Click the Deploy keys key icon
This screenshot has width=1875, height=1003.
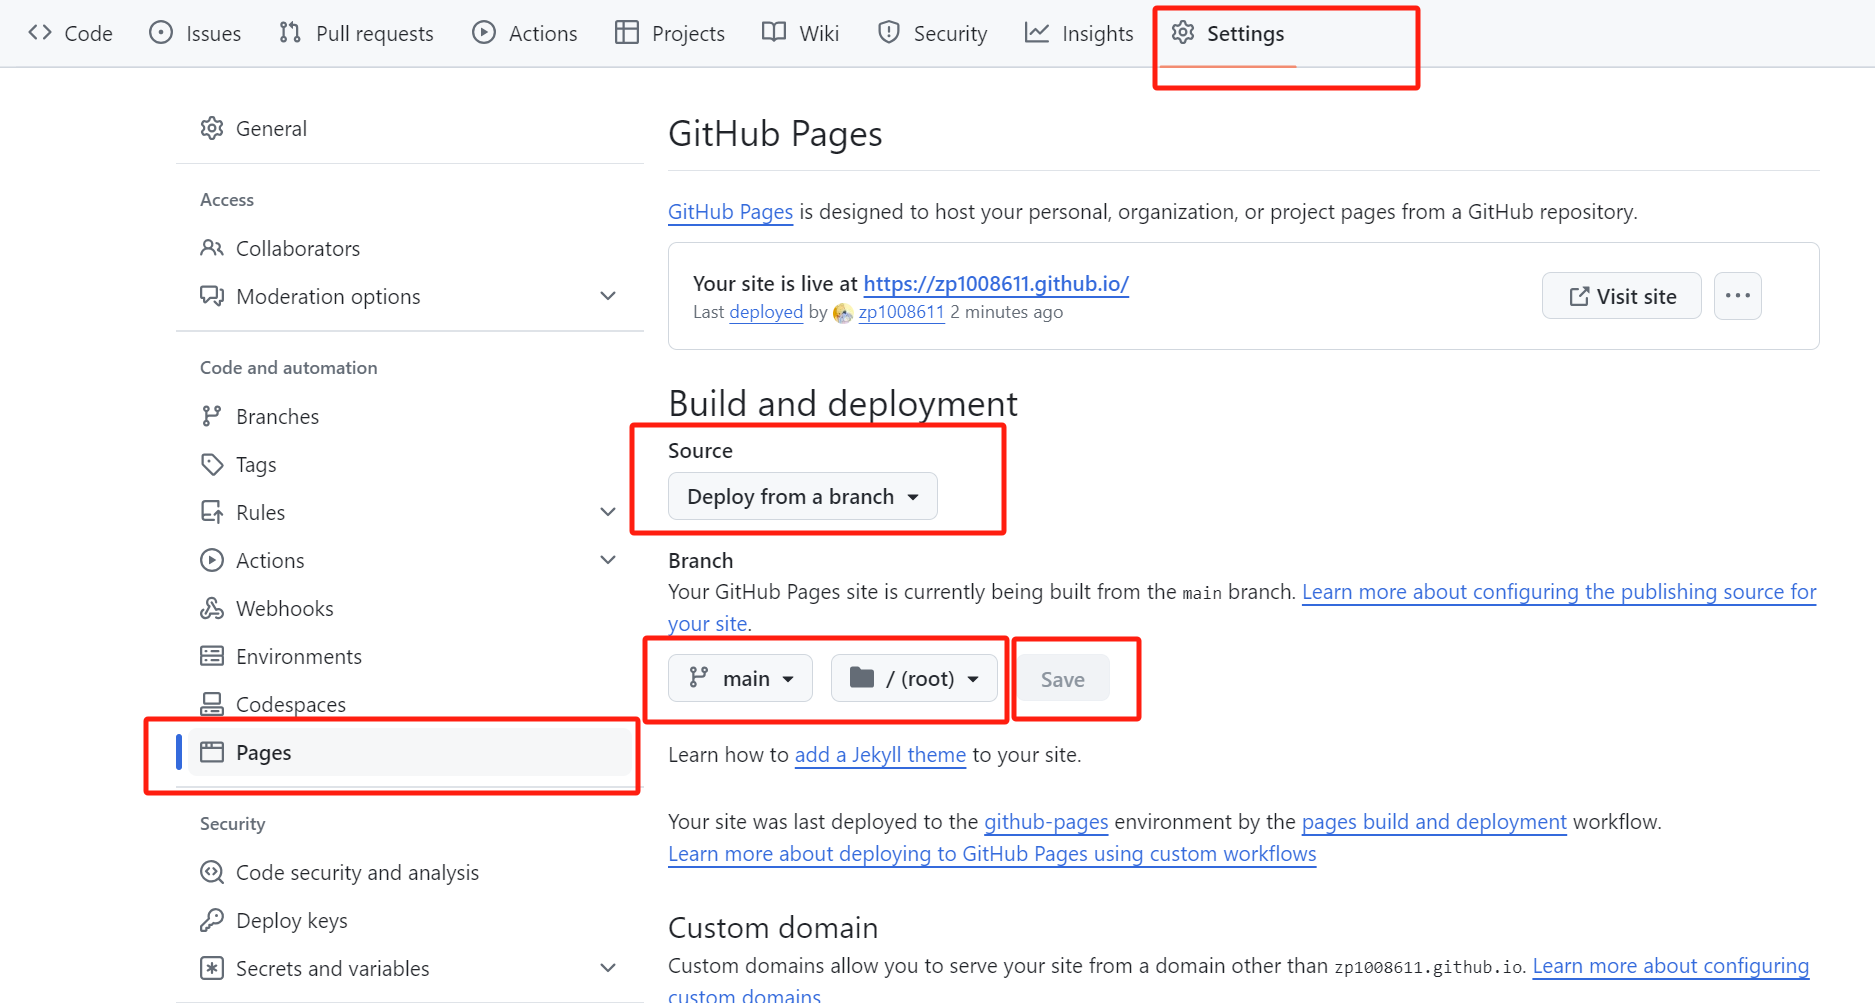point(212,920)
